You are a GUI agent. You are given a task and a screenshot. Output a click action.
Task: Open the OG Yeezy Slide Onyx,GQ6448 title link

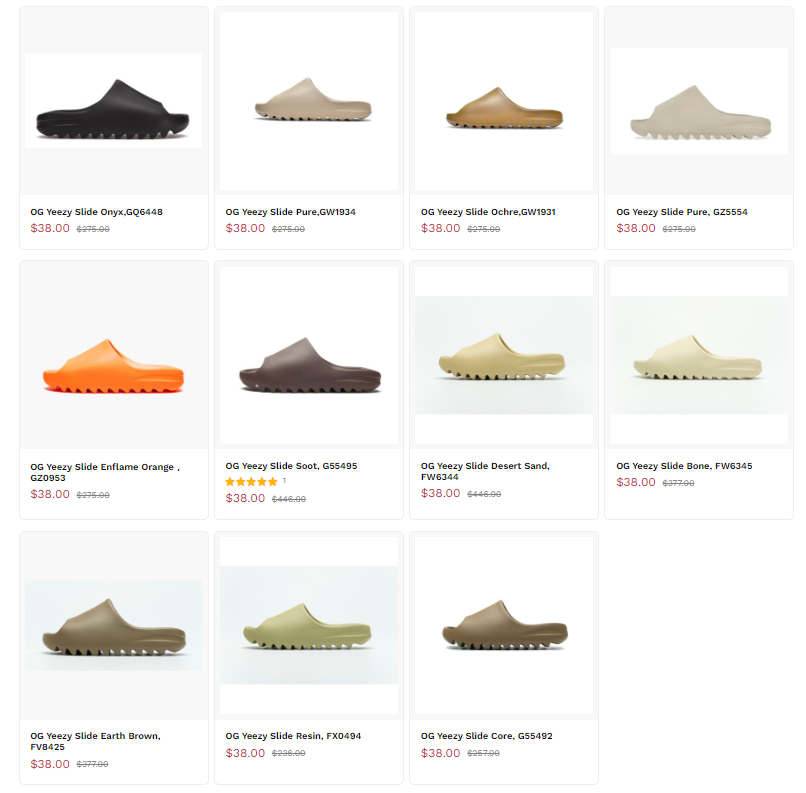point(96,212)
